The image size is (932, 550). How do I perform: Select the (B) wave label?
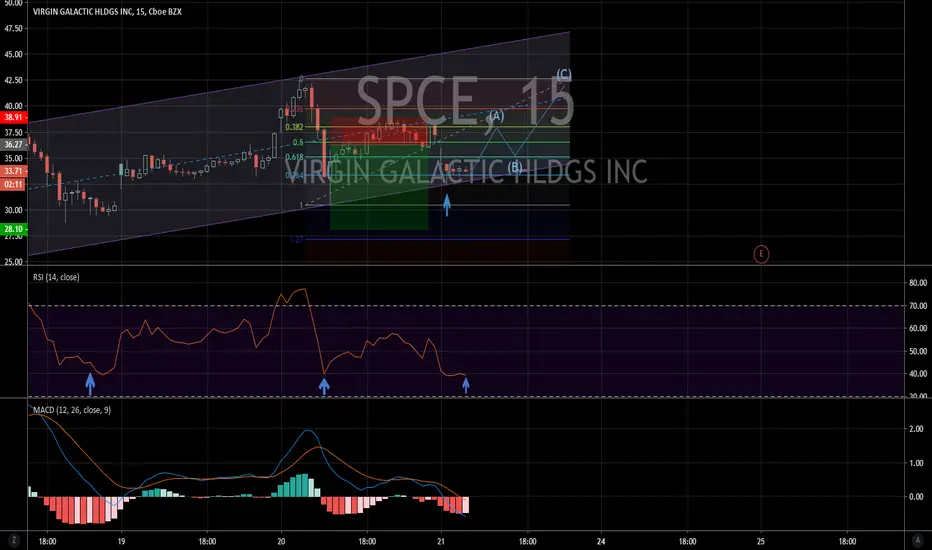coord(515,167)
